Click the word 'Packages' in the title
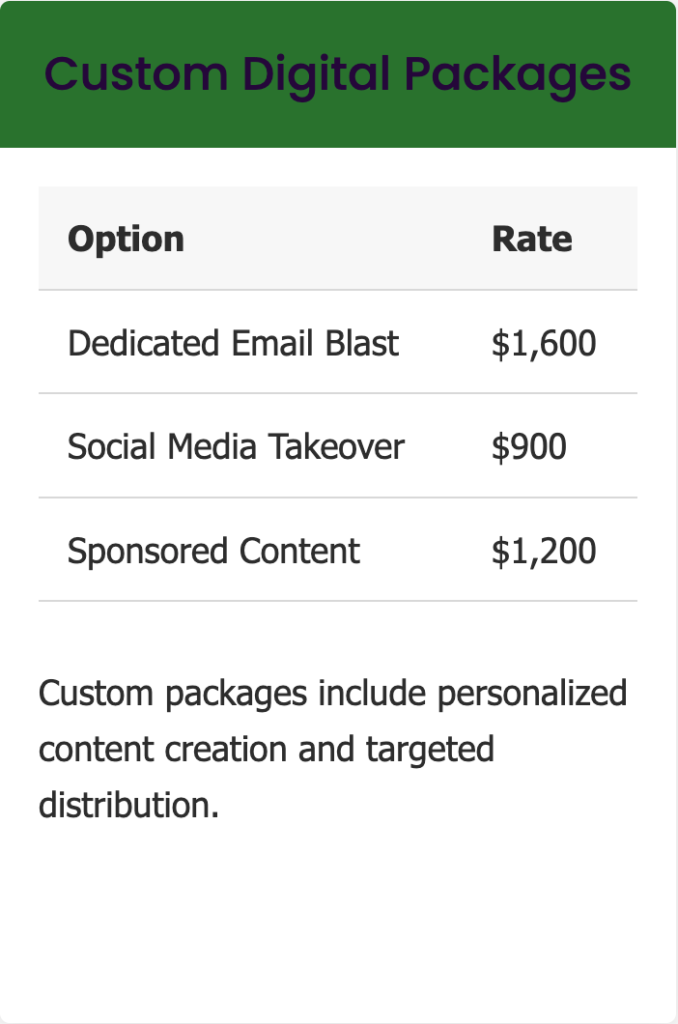 pyautogui.click(x=517, y=76)
